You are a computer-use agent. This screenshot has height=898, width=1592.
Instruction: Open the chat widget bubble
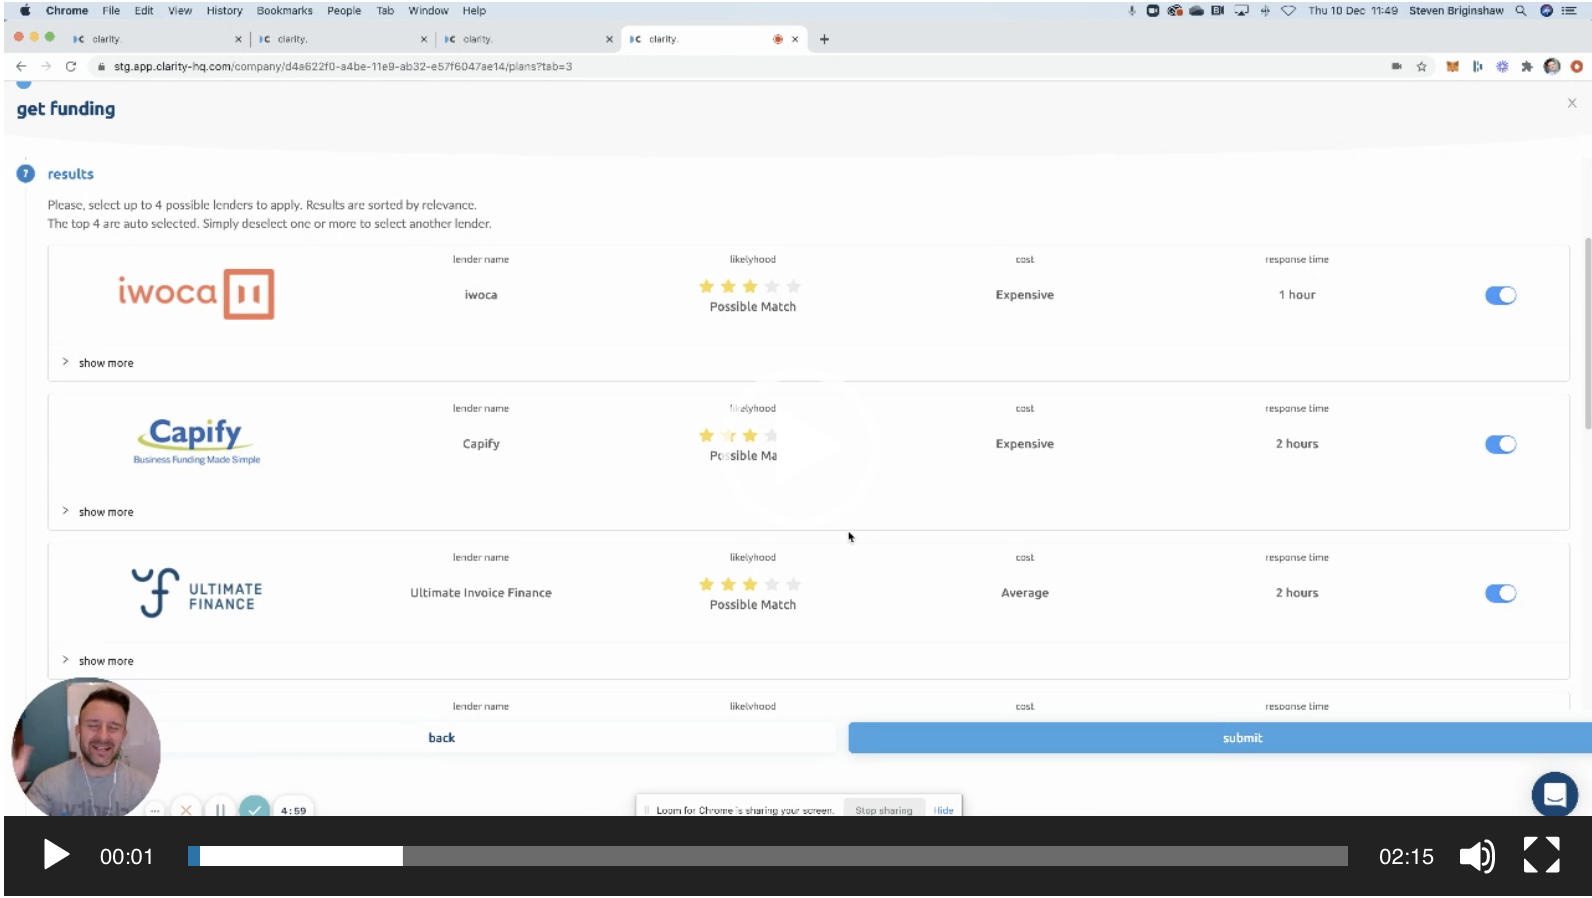tap(1555, 795)
